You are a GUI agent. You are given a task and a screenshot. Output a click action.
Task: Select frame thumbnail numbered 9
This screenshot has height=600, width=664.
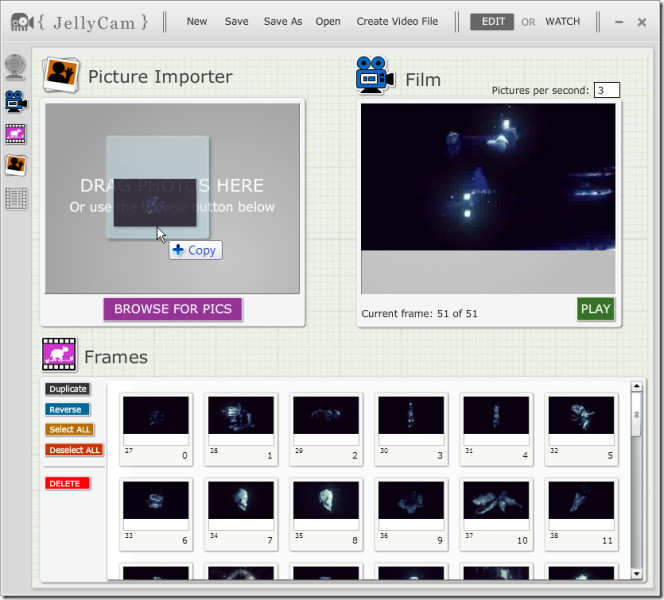point(411,514)
